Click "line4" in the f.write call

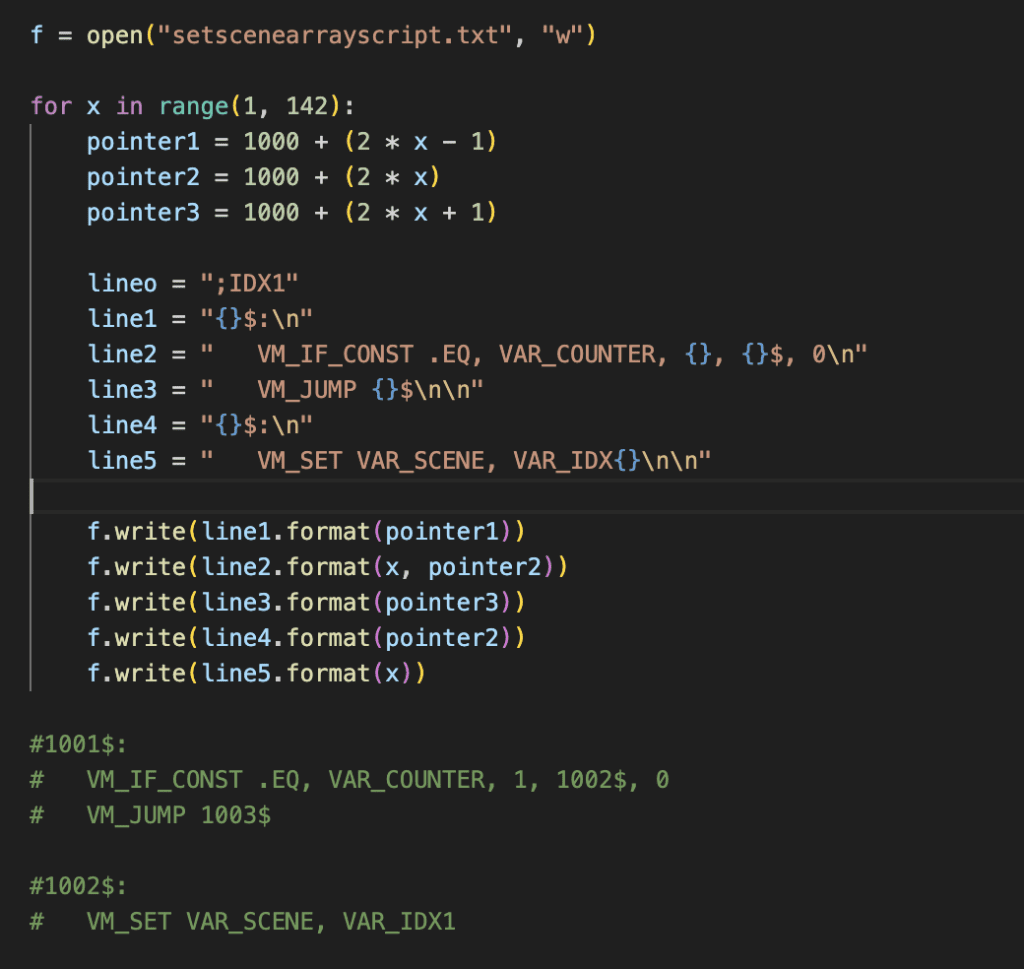(236, 637)
